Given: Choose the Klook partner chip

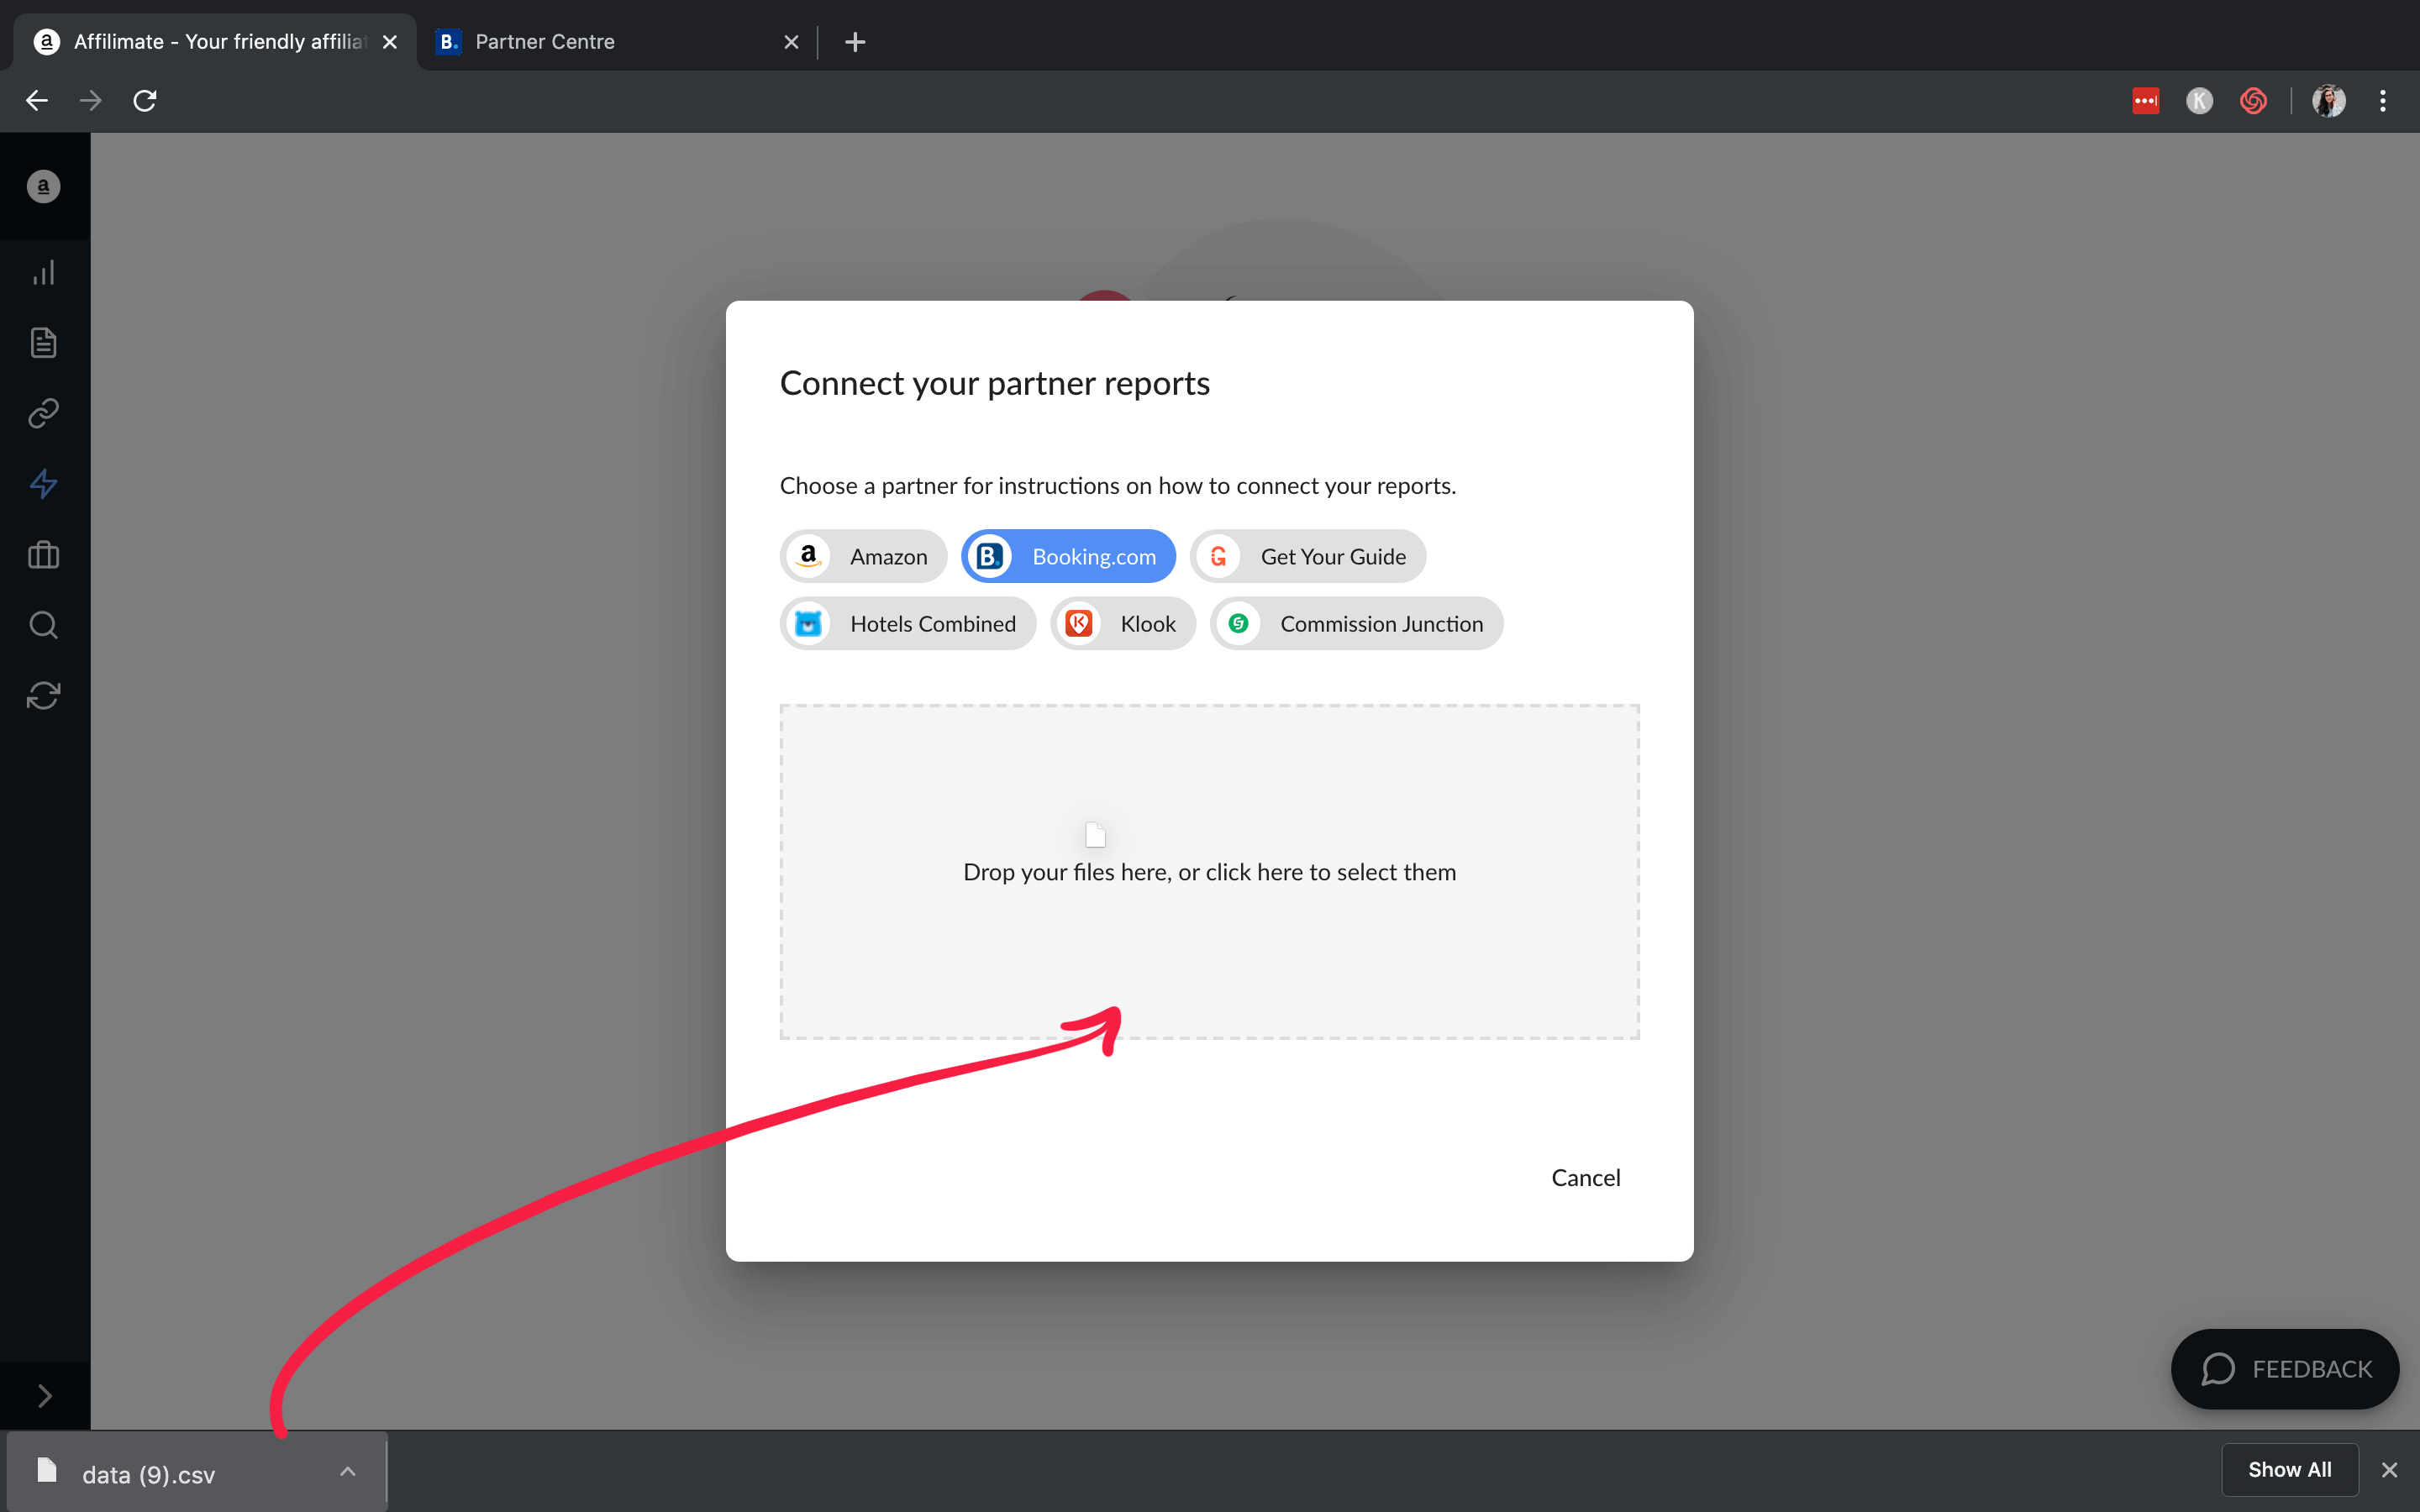Looking at the screenshot, I should (1122, 623).
